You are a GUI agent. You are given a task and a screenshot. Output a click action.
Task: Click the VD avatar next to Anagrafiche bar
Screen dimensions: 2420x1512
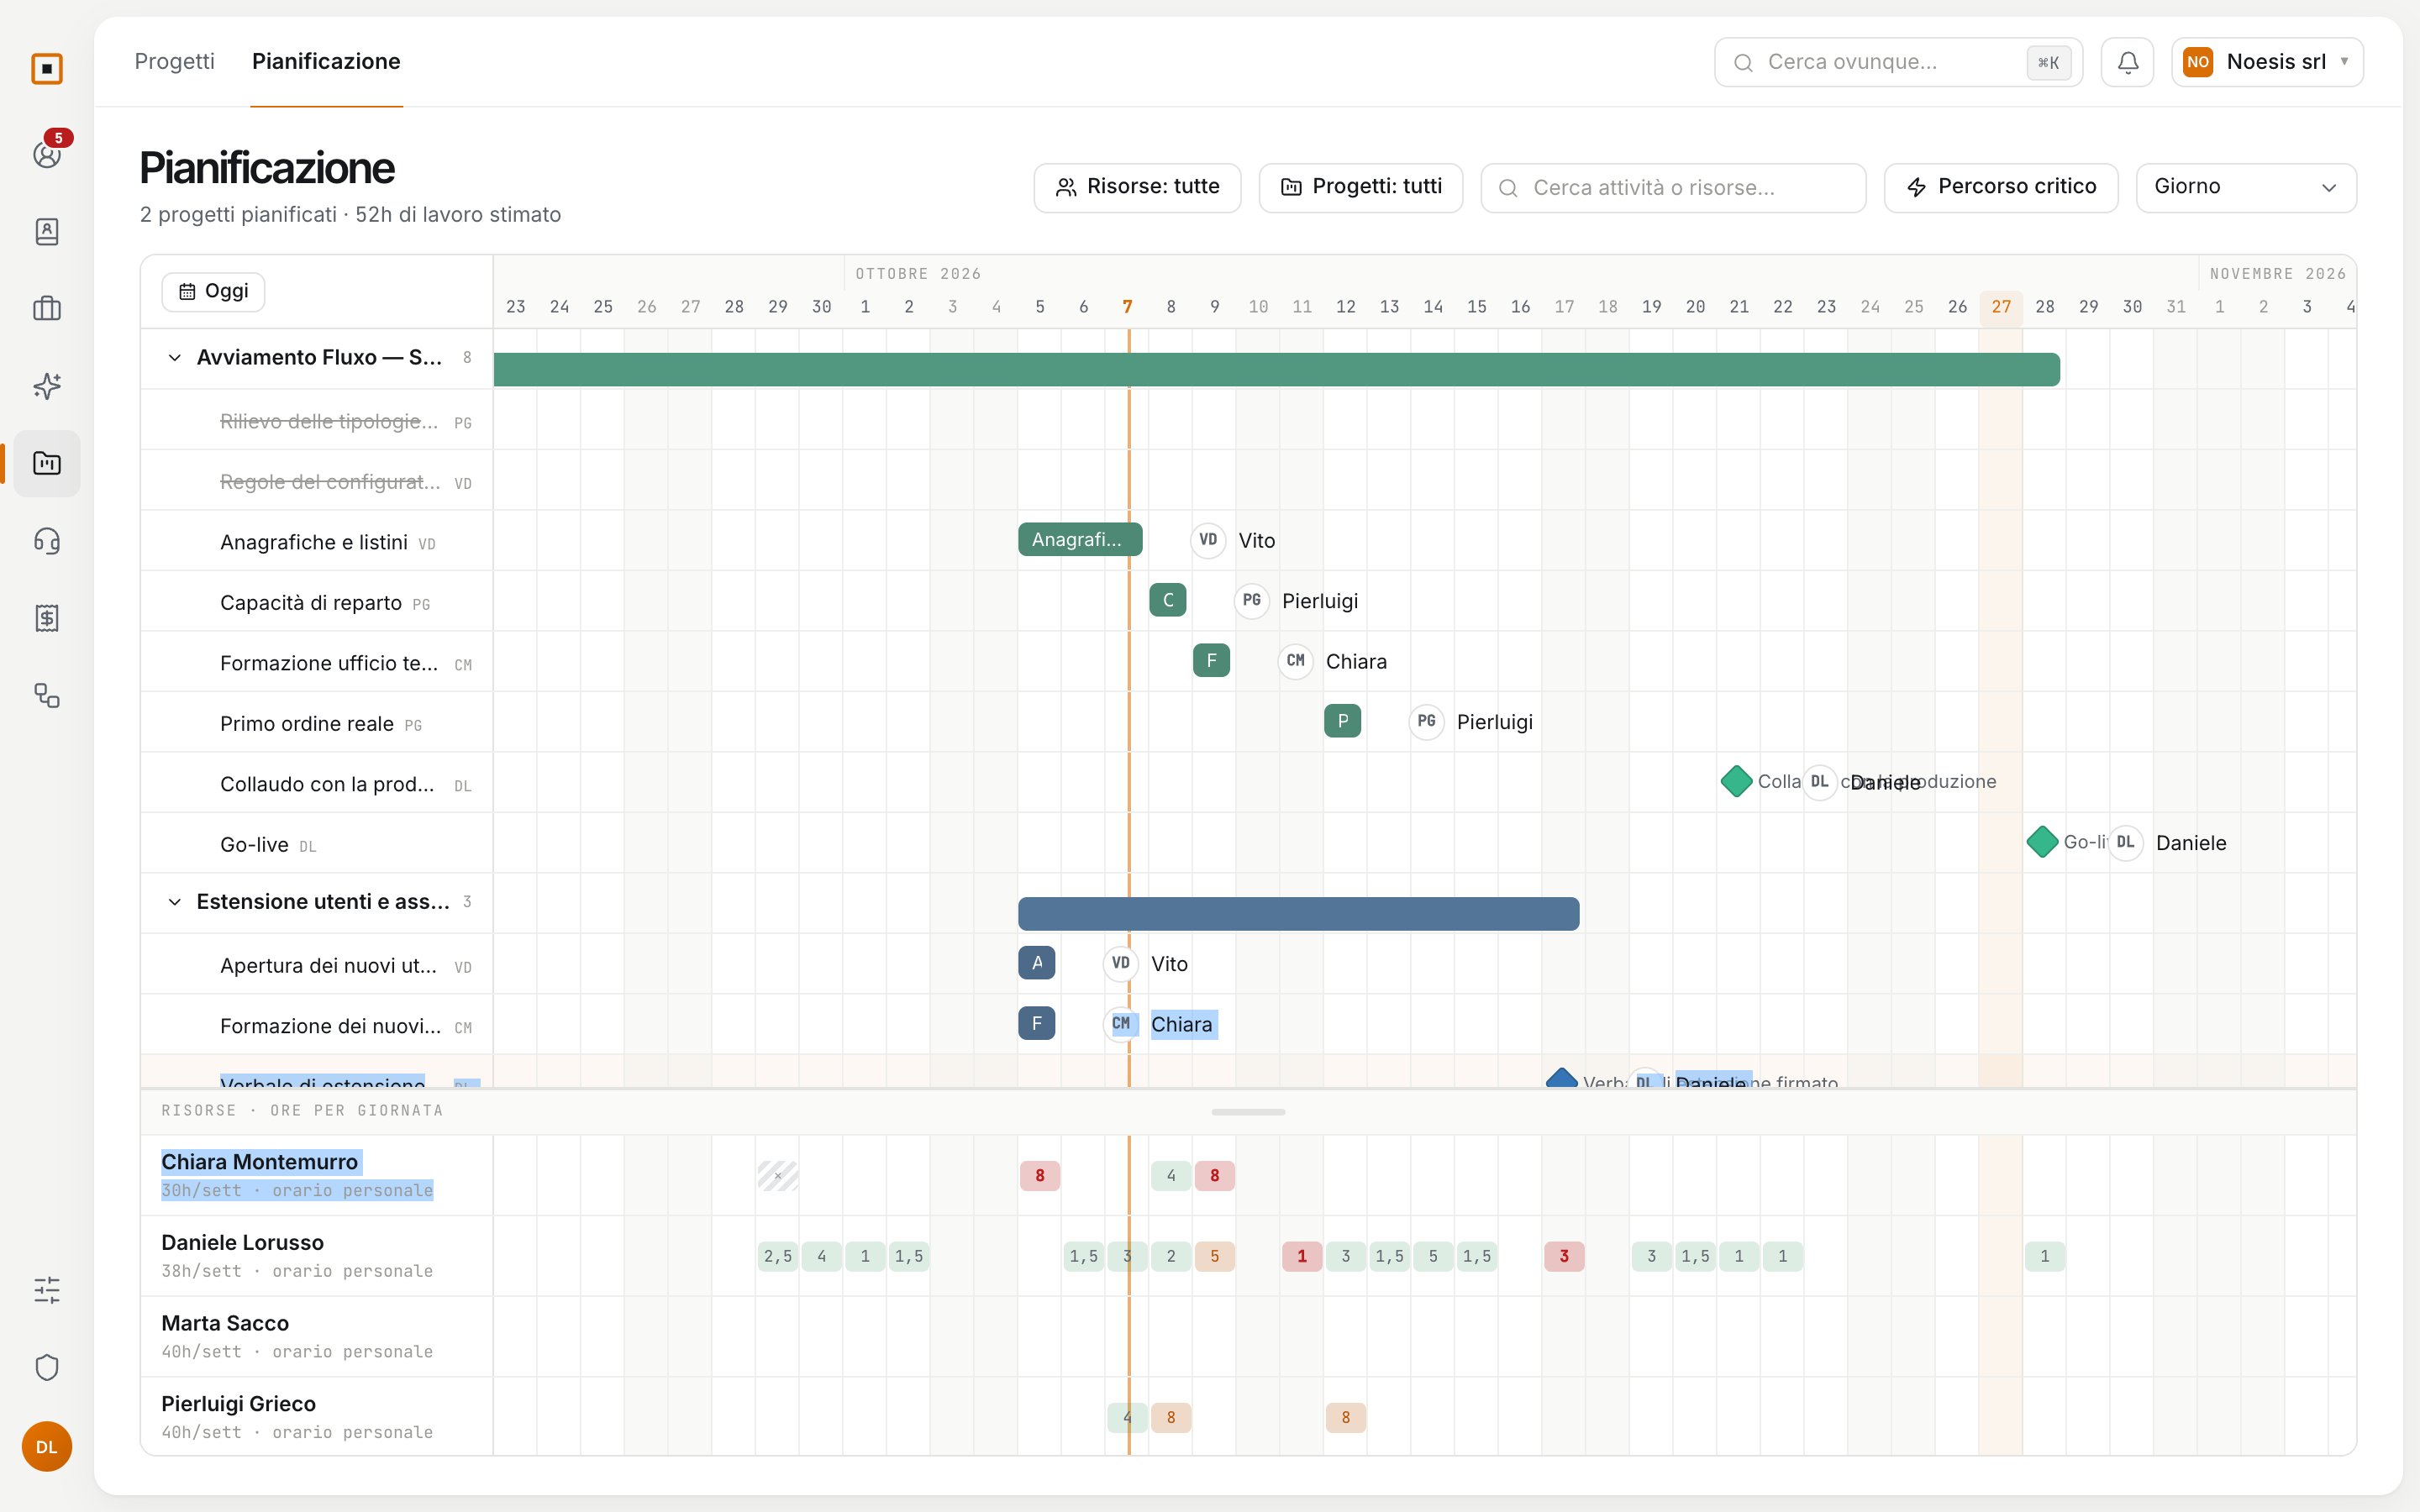[1208, 540]
